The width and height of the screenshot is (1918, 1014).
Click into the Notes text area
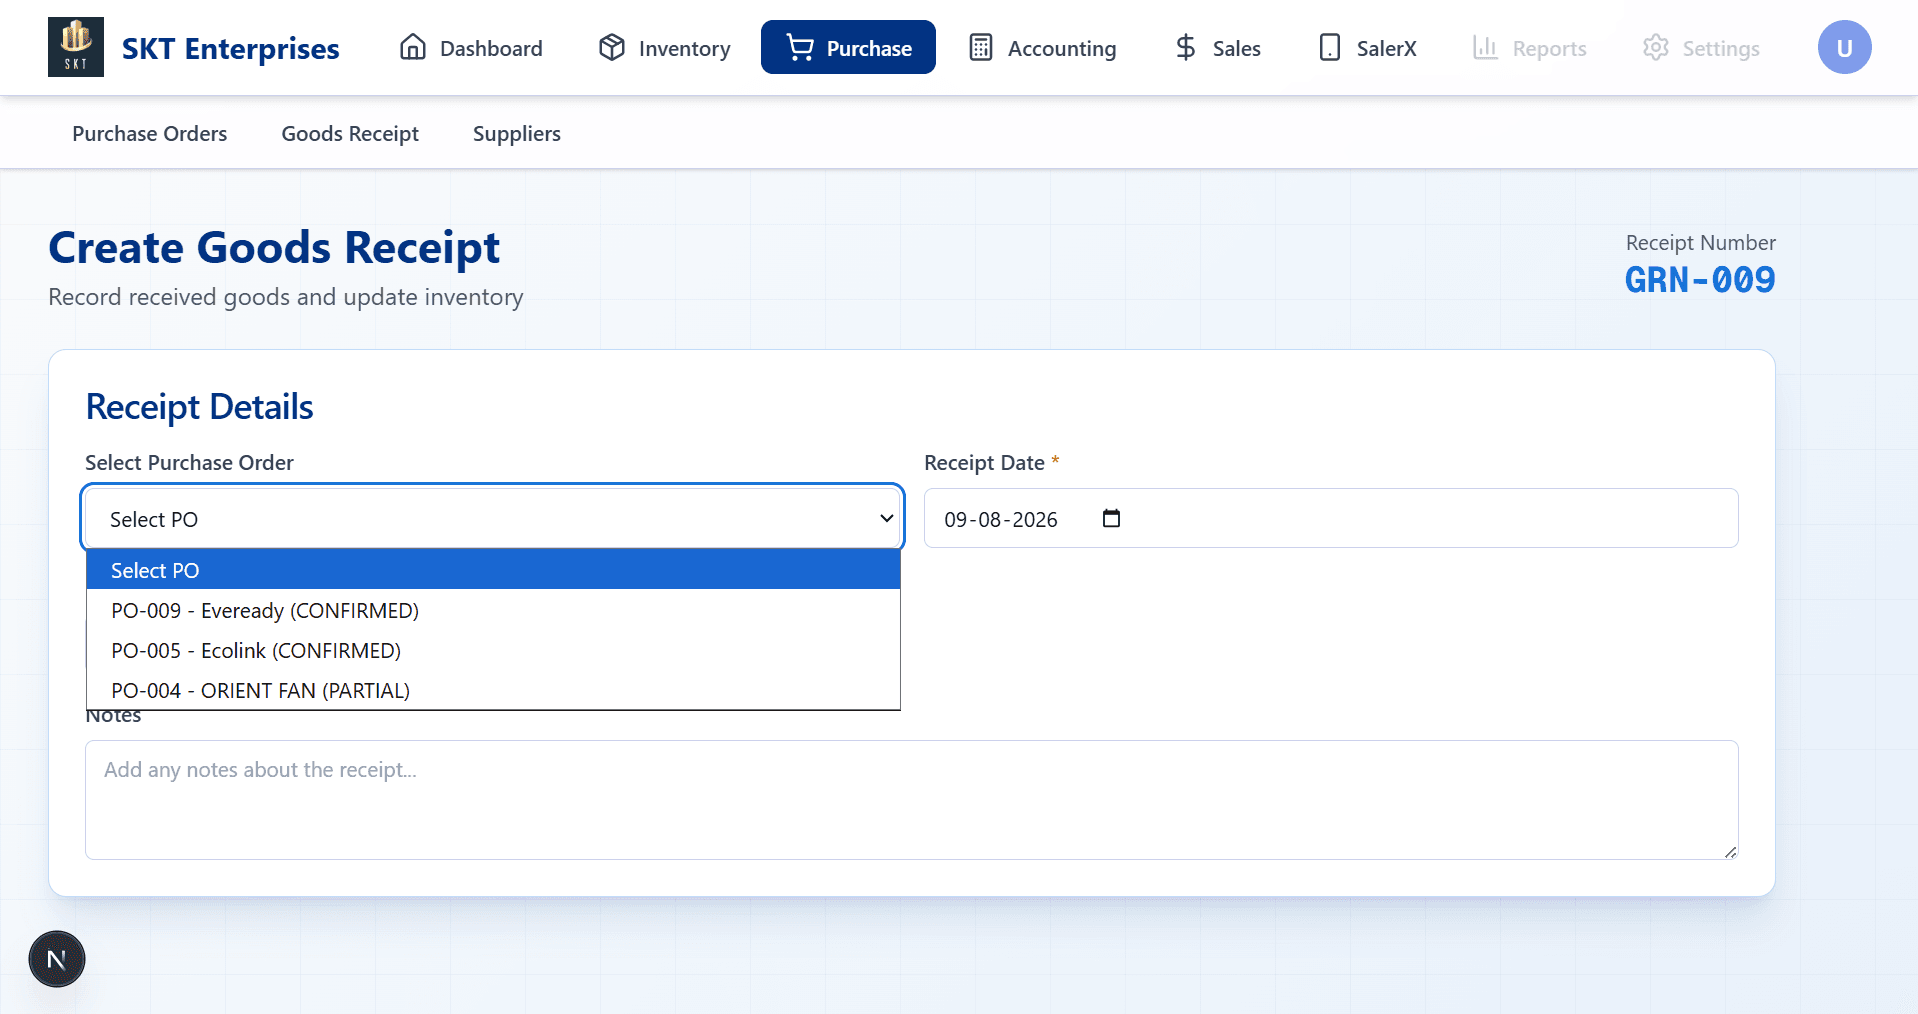pos(911,799)
